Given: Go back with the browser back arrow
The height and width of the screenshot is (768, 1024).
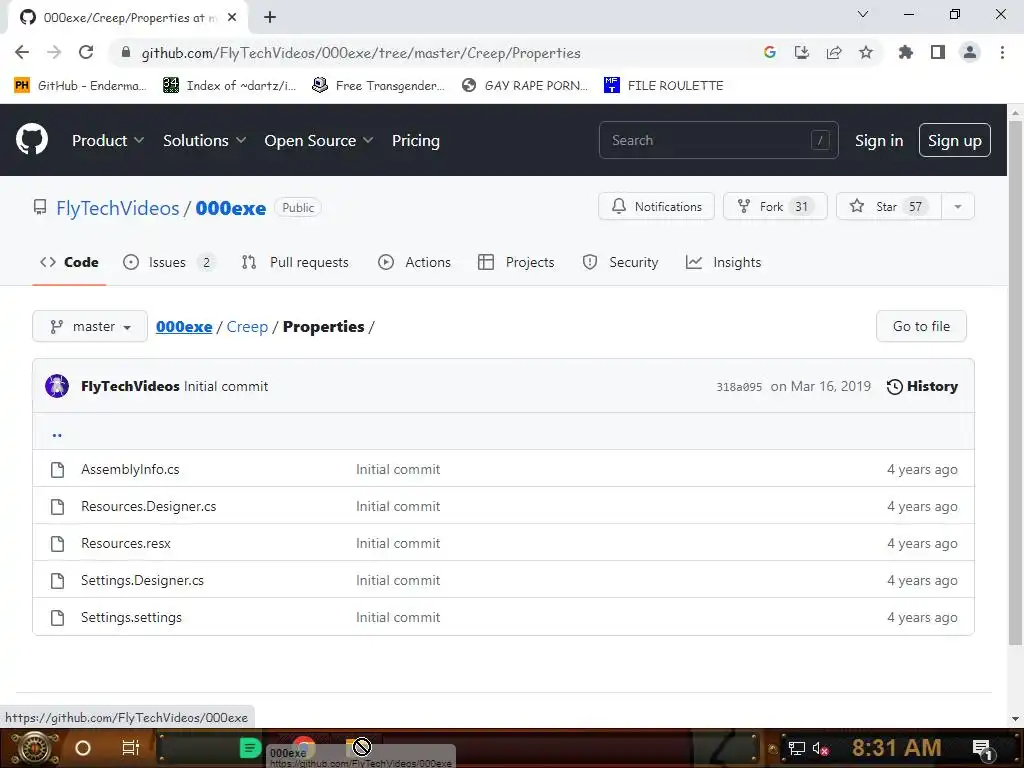Looking at the screenshot, I should point(22,52).
